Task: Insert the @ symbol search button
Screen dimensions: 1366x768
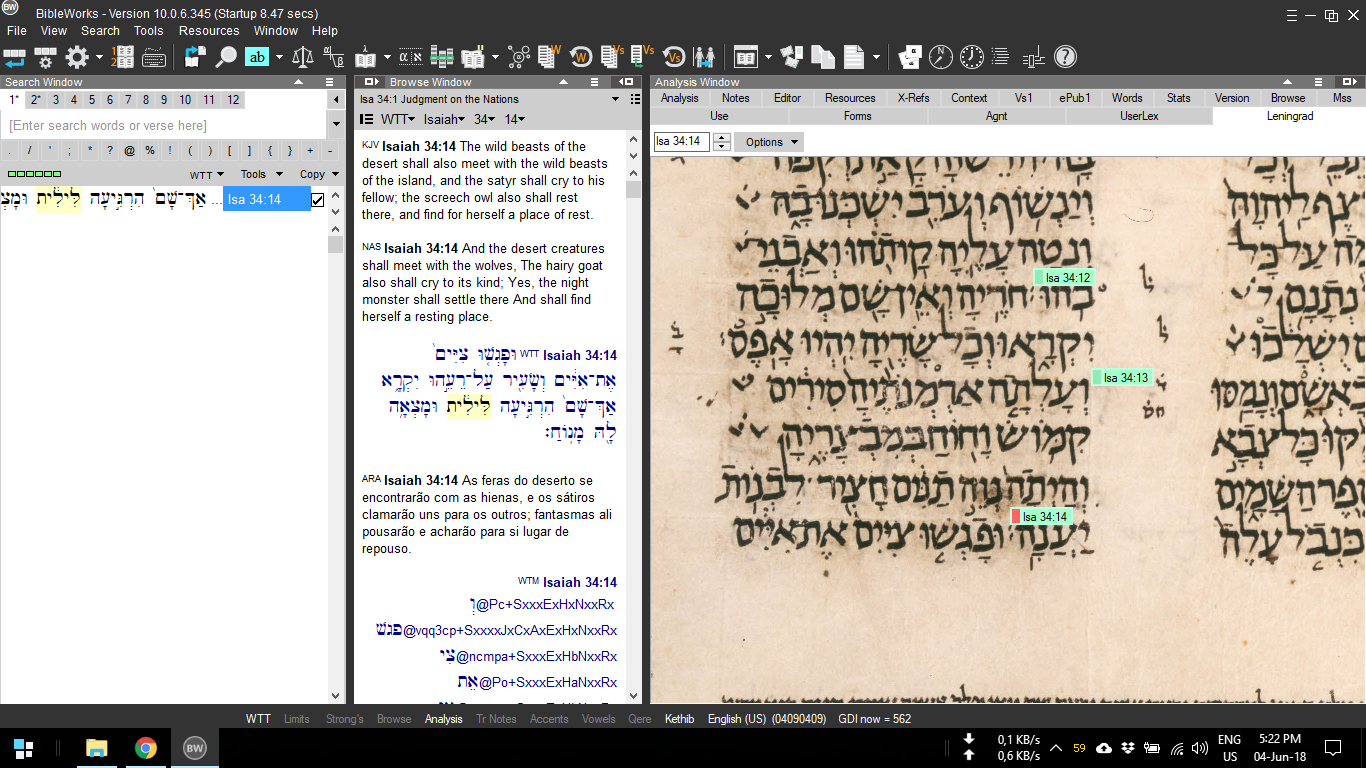Action: (130, 151)
